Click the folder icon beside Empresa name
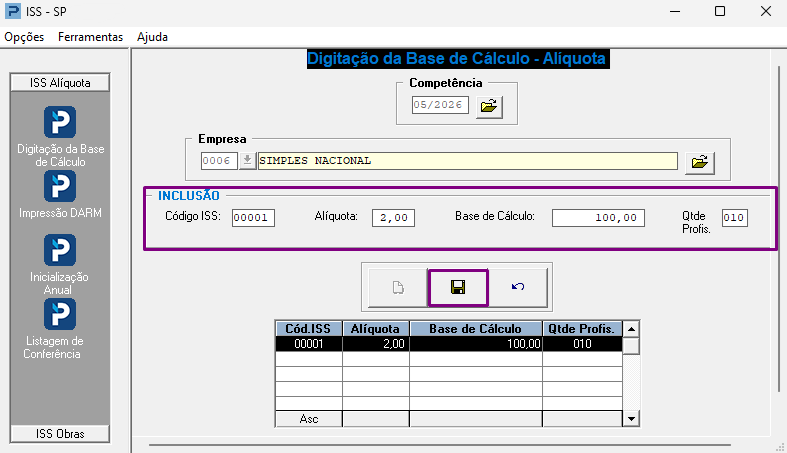Screen dimensions: 787x453 700,162
